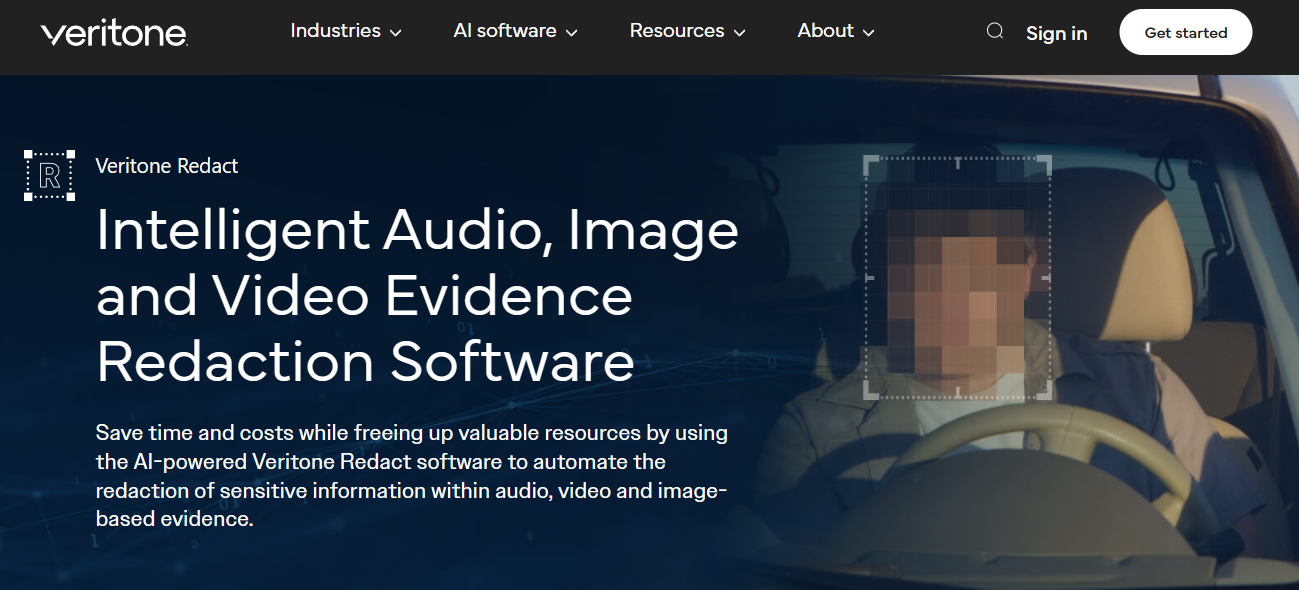Click the pixelated face redaction box

pos(957,277)
